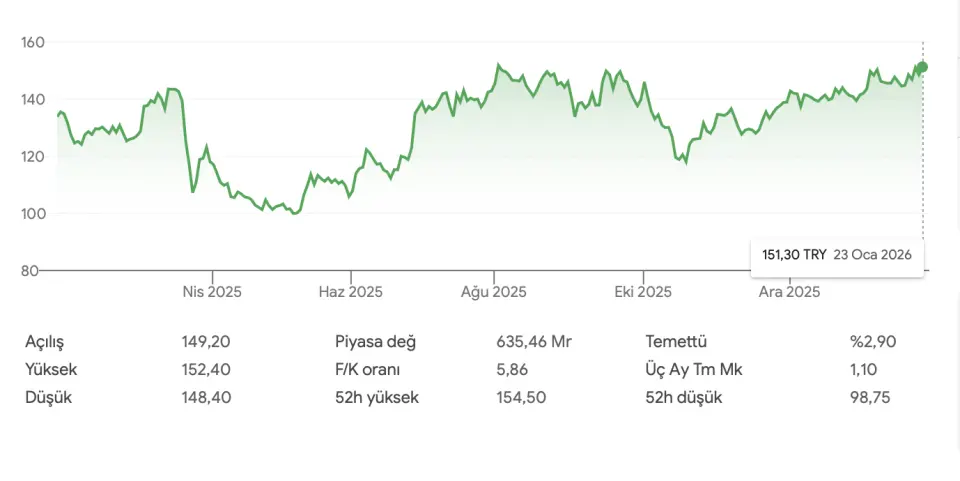The height and width of the screenshot is (481, 960).
Task: Click the F/K oranı label
Action: coord(367,370)
